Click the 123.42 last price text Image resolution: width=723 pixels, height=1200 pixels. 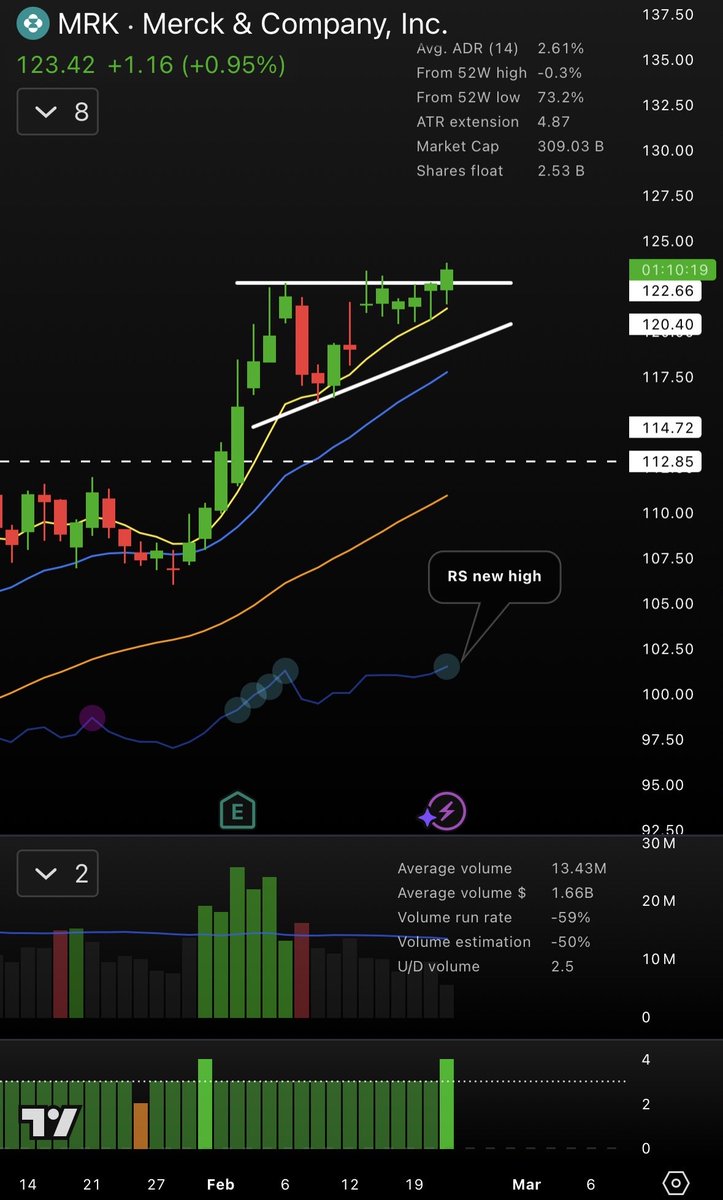(56, 66)
